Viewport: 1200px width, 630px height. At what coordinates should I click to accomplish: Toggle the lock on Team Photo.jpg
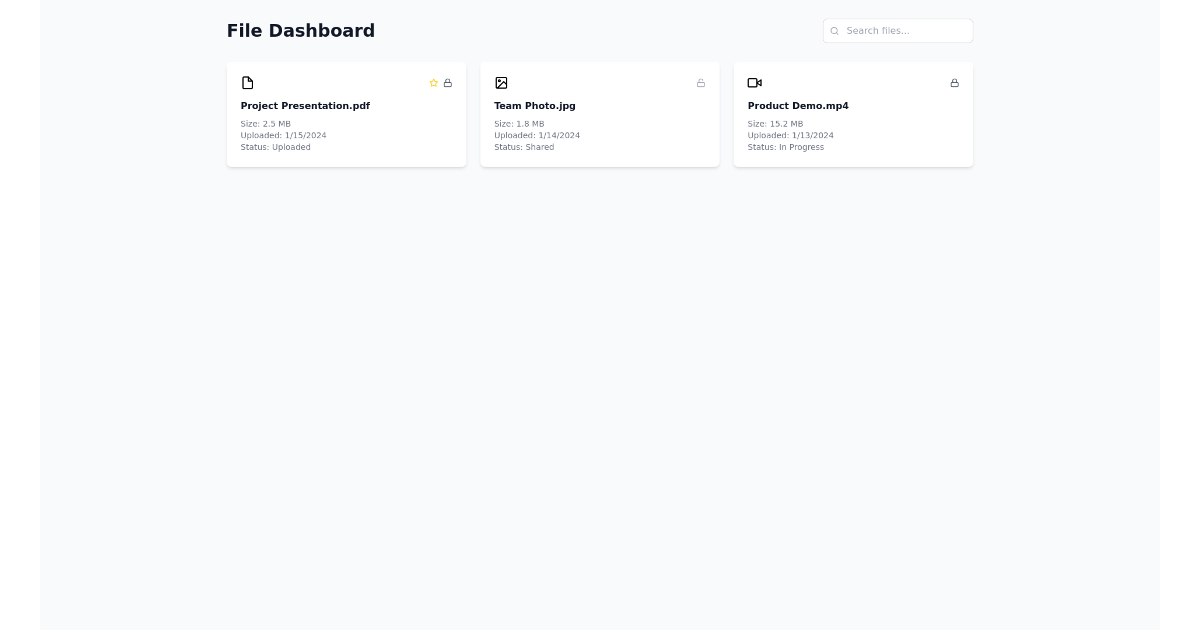coord(701,83)
